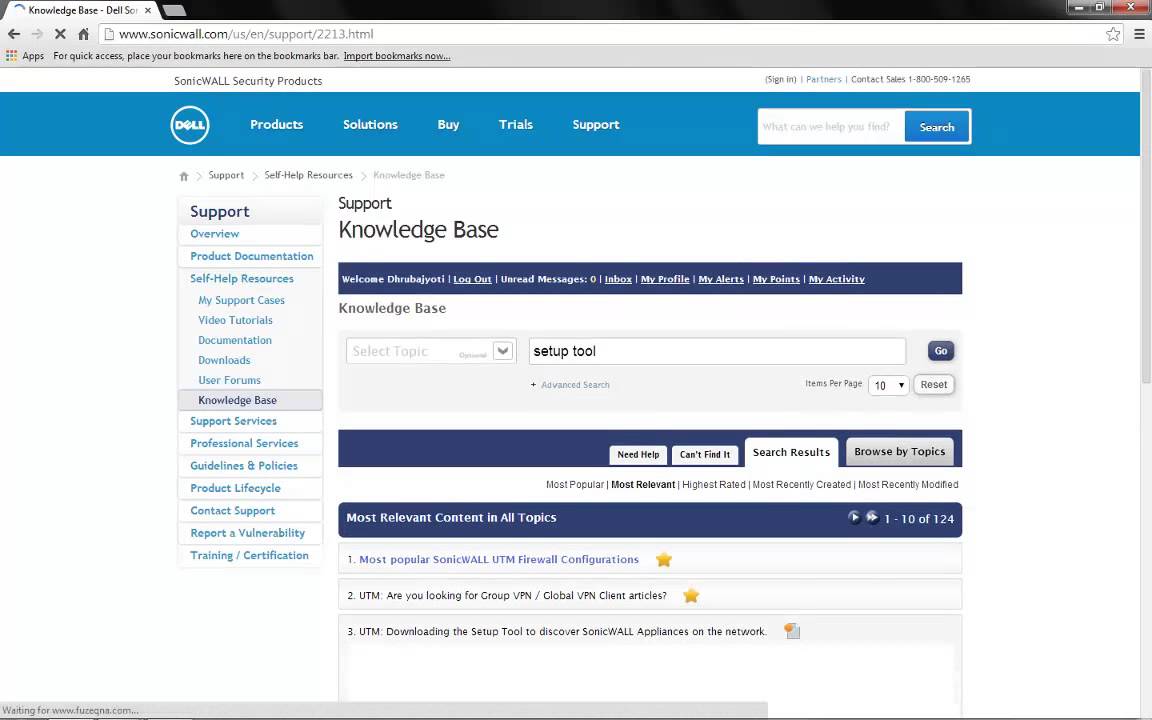The height and width of the screenshot is (720, 1152).
Task: Click breadcrumb home icon
Action: (x=184, y=176)
